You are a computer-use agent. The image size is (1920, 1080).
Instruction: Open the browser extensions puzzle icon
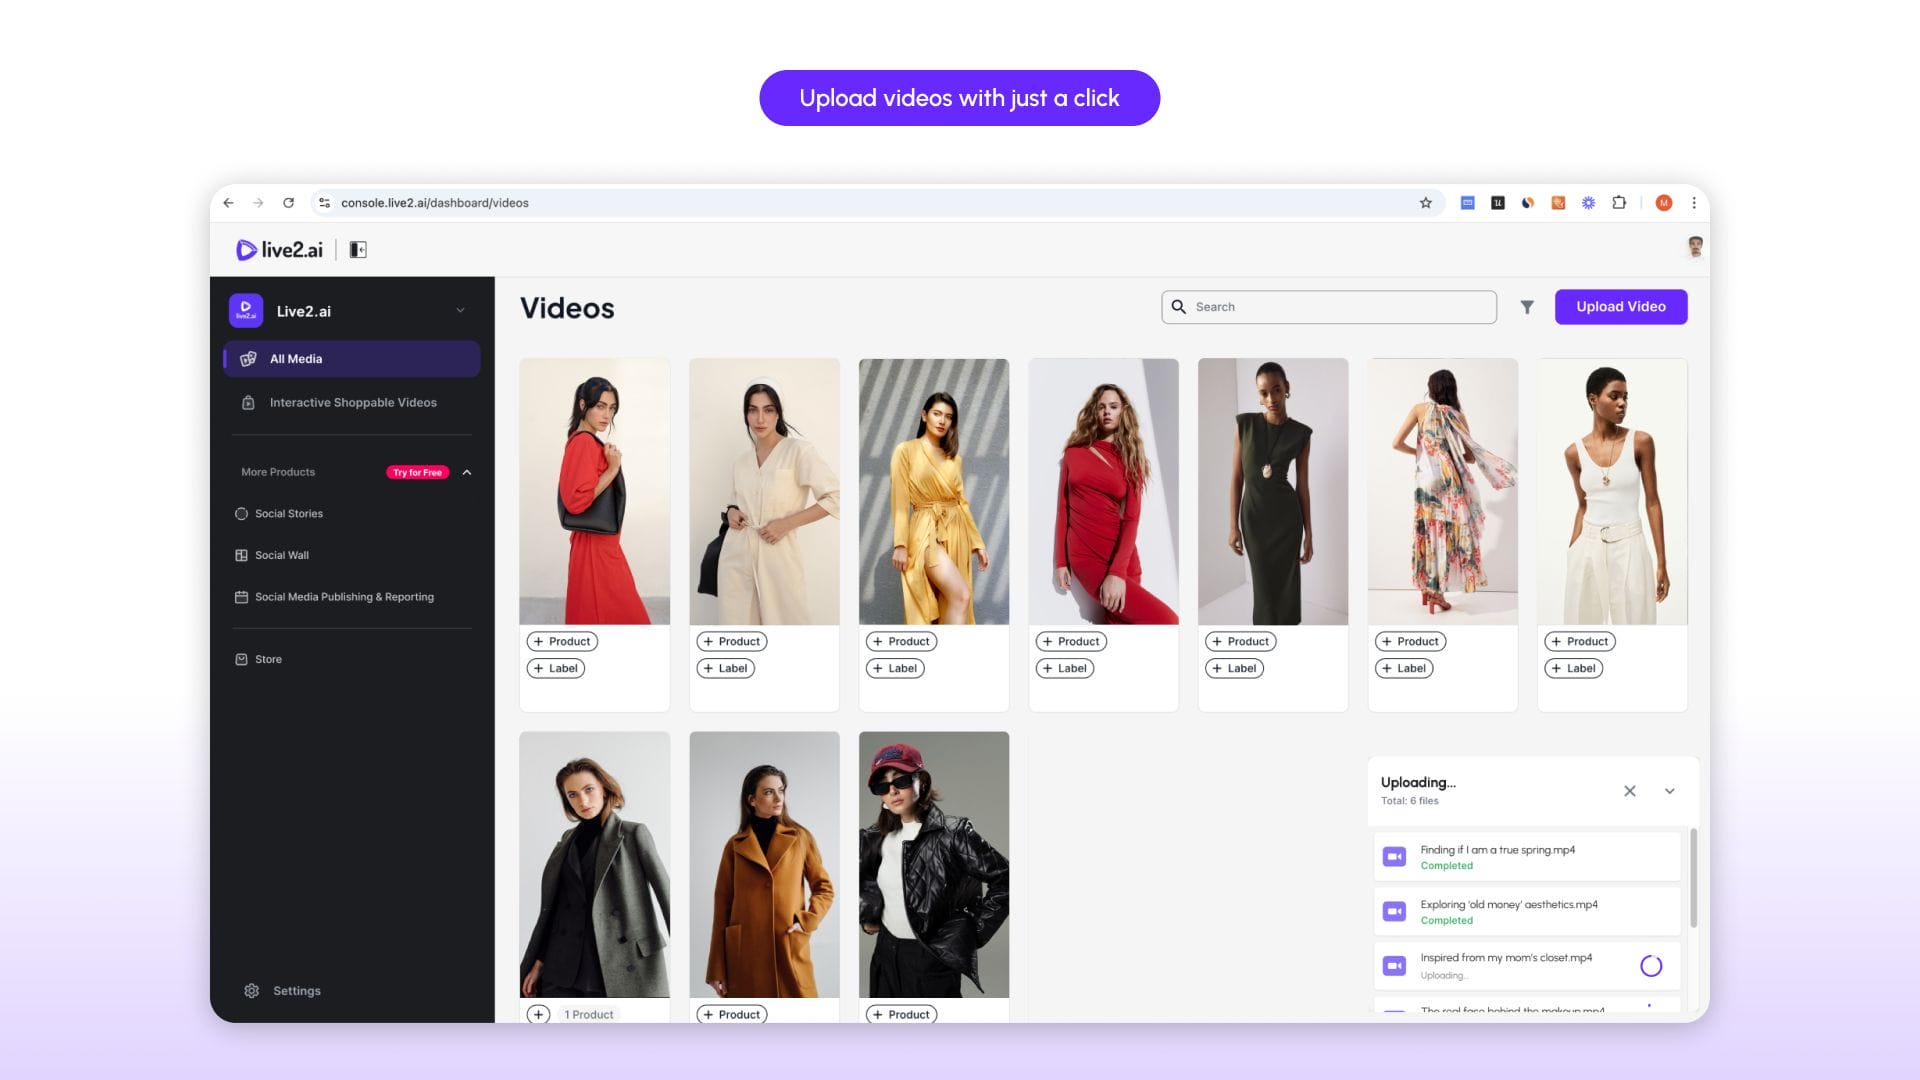coord(1618,203)
